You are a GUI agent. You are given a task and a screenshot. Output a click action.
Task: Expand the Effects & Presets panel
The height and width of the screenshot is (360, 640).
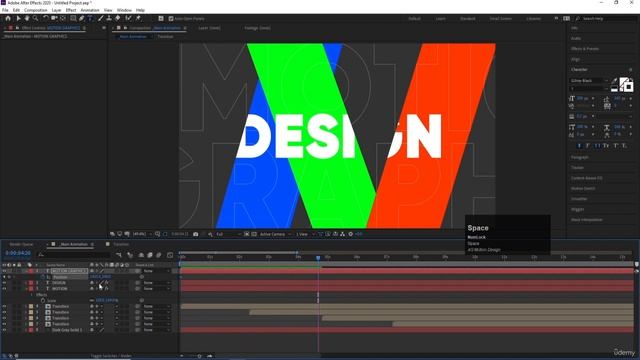(585, 49)
